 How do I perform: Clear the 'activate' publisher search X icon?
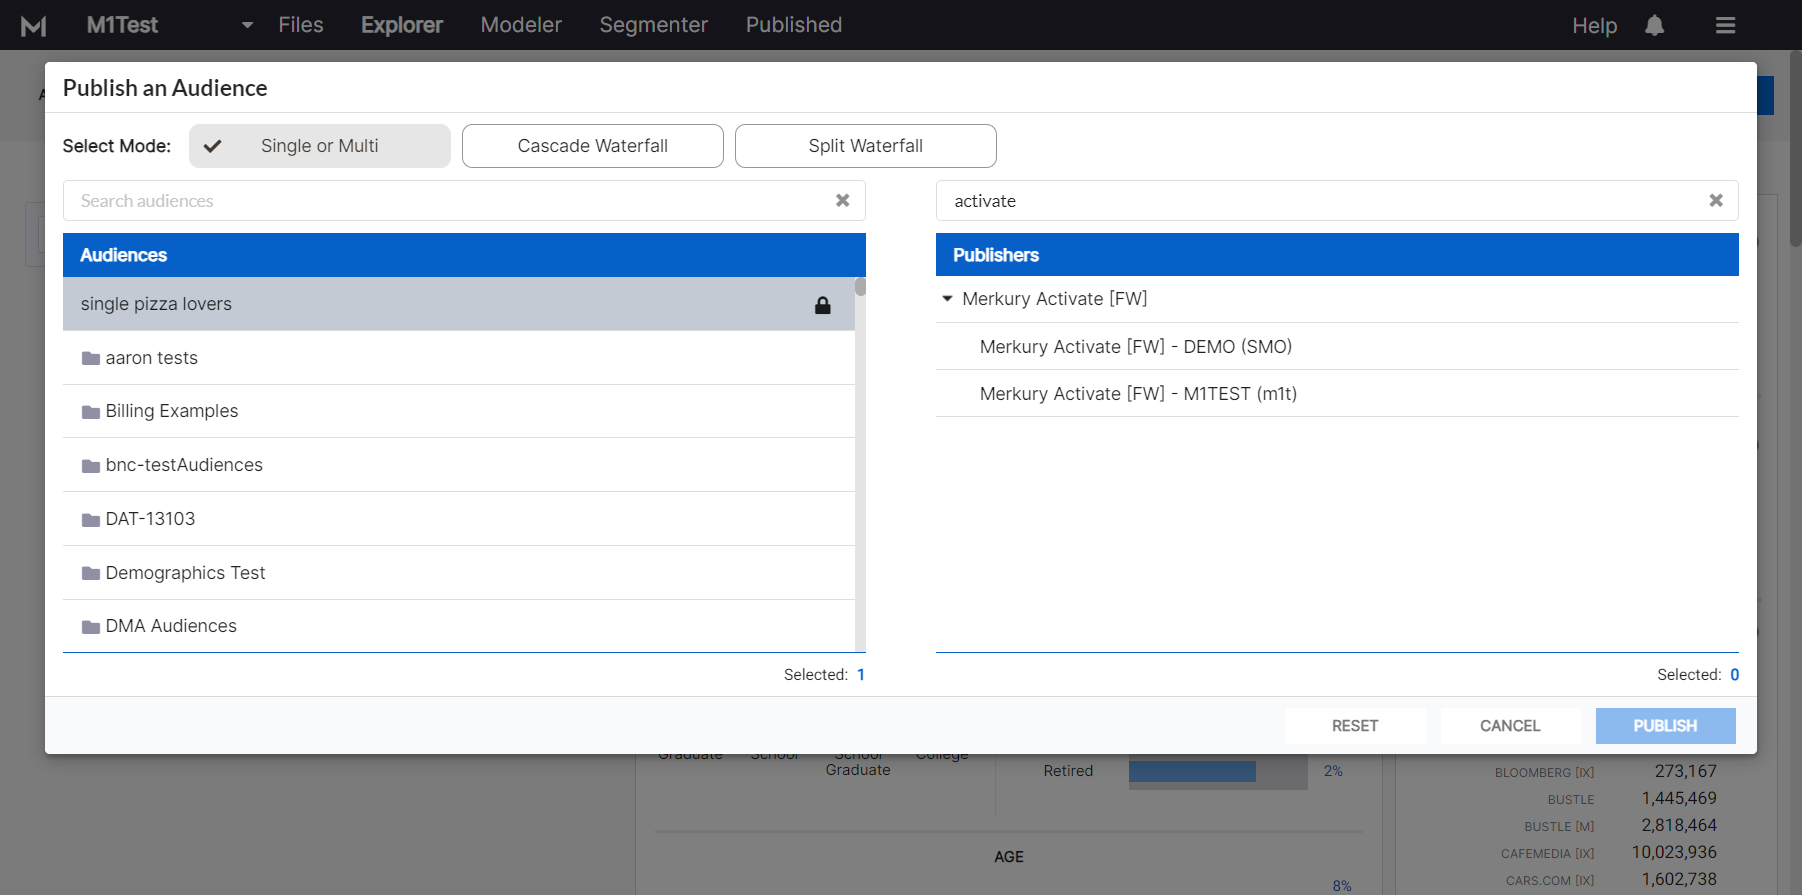tap(1716, 201)
